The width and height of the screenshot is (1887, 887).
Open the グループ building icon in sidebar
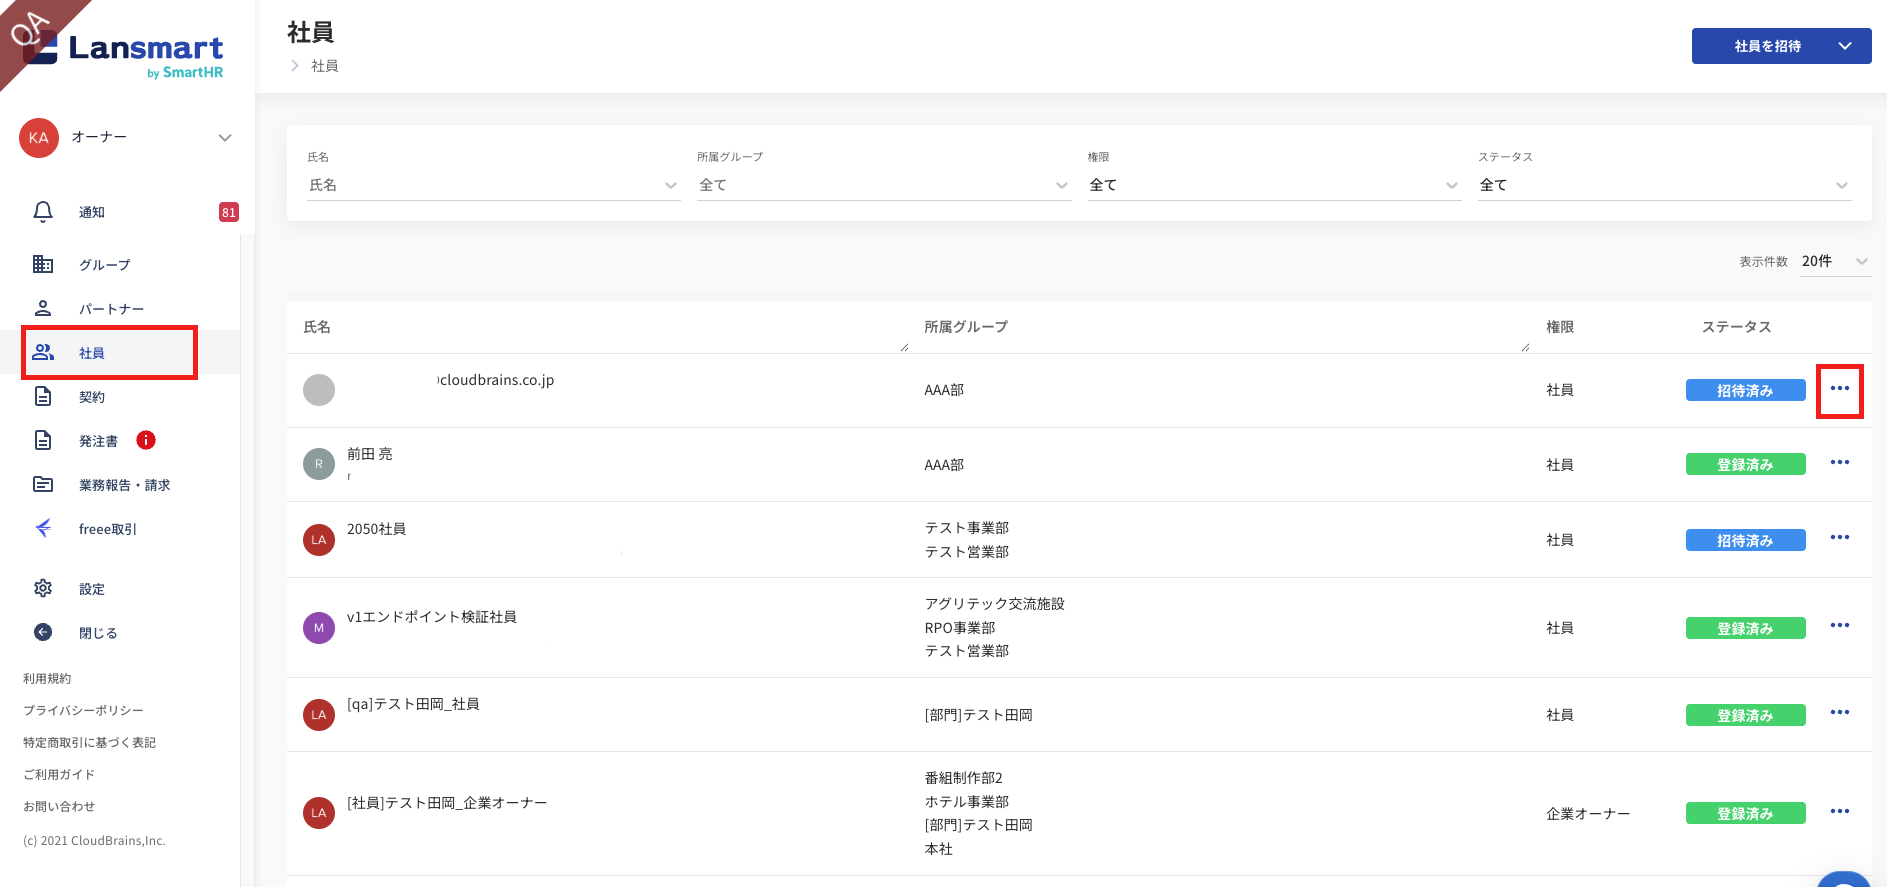(x=43, y=264)
